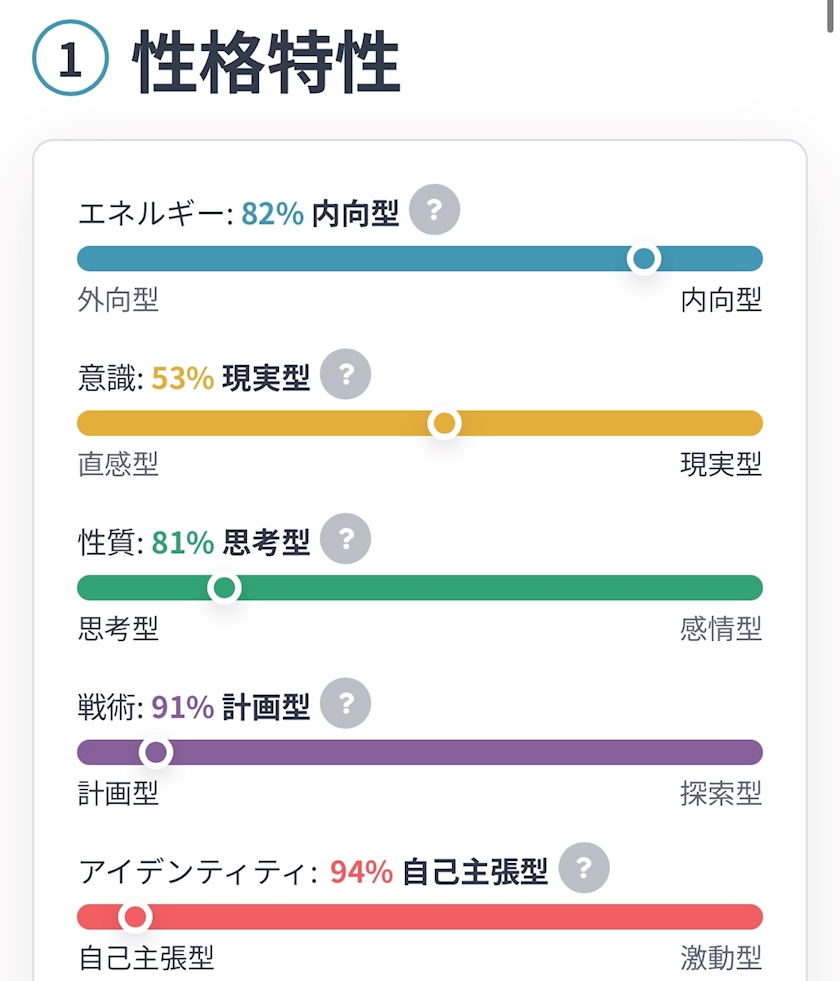Open help icon next to 戦術 計画型

pos(346,703)
